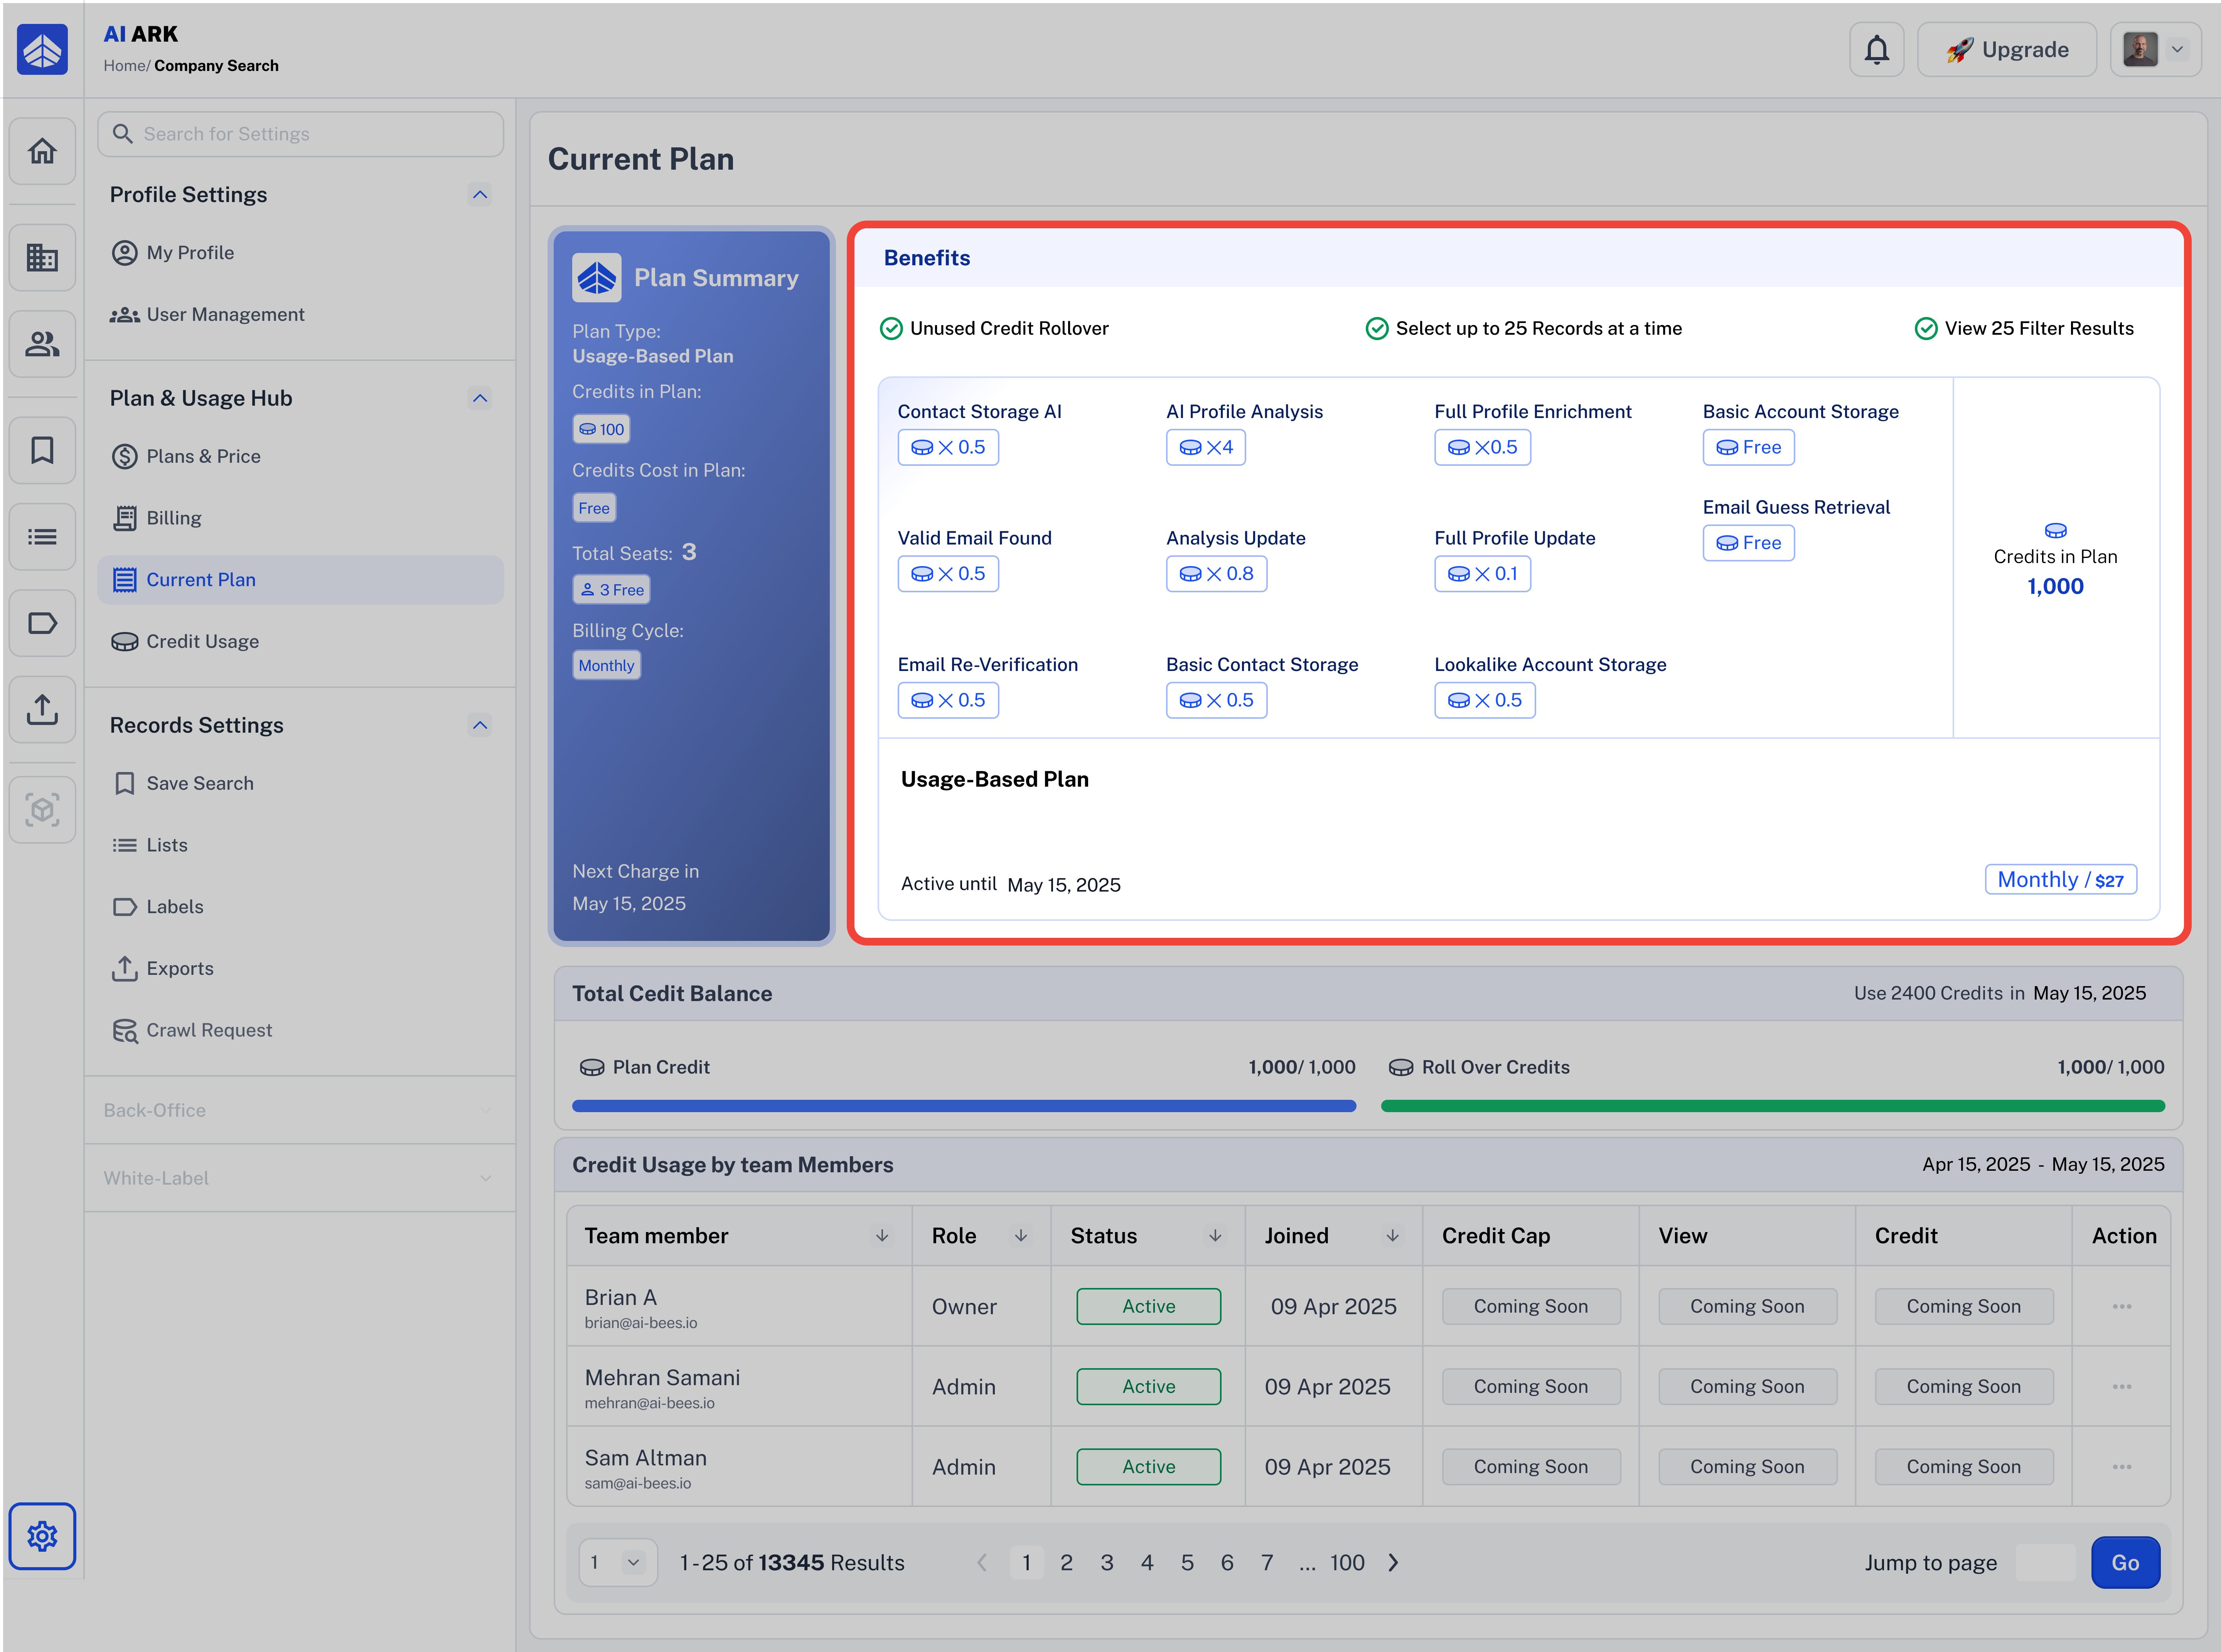Open the page size dropdown
The height and width of the screenshot is (1652, 2221).
coord(618,1562)
